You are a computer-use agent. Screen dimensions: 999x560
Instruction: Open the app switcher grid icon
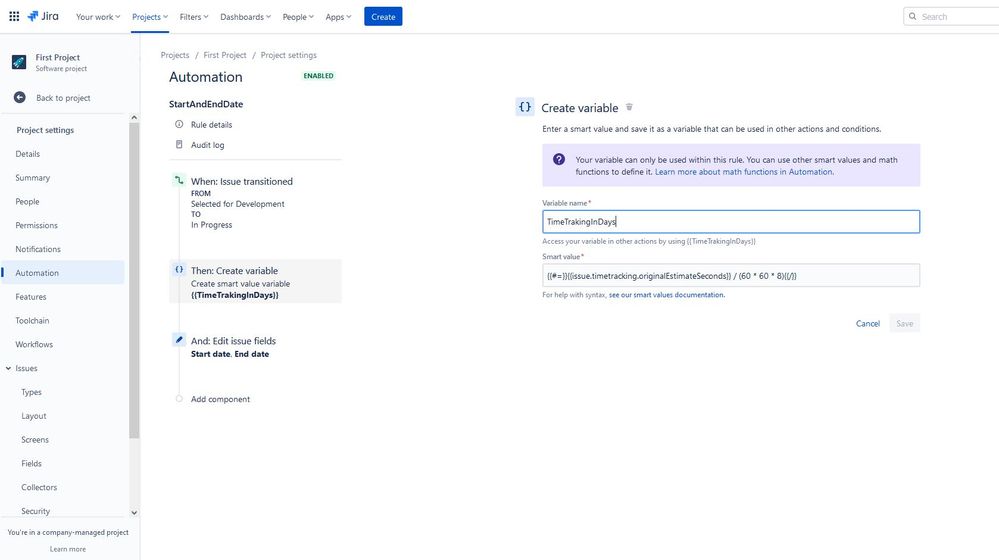[x=14, y=17]
